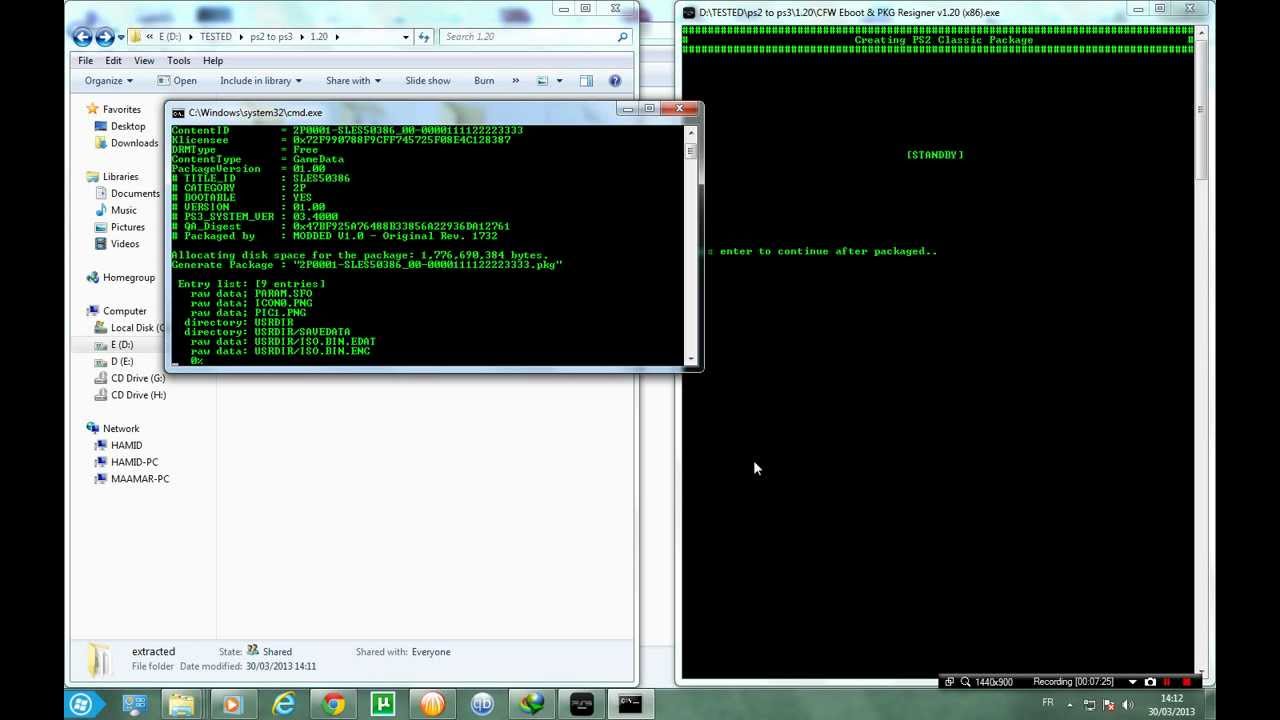Open the Pictures library
The width and height of the screenshot is (1280, 720).
pos(127,228)
